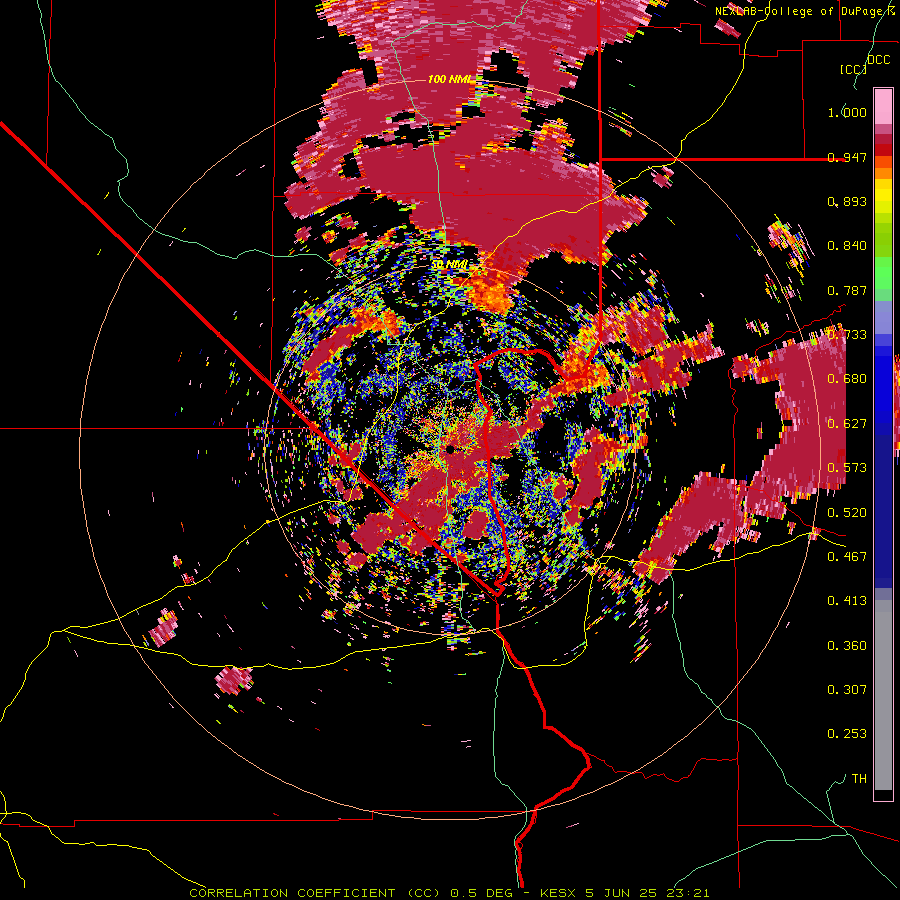Screen dimensions: 900x900
Task: Click the [CC] product label
Action: (853, 69)
